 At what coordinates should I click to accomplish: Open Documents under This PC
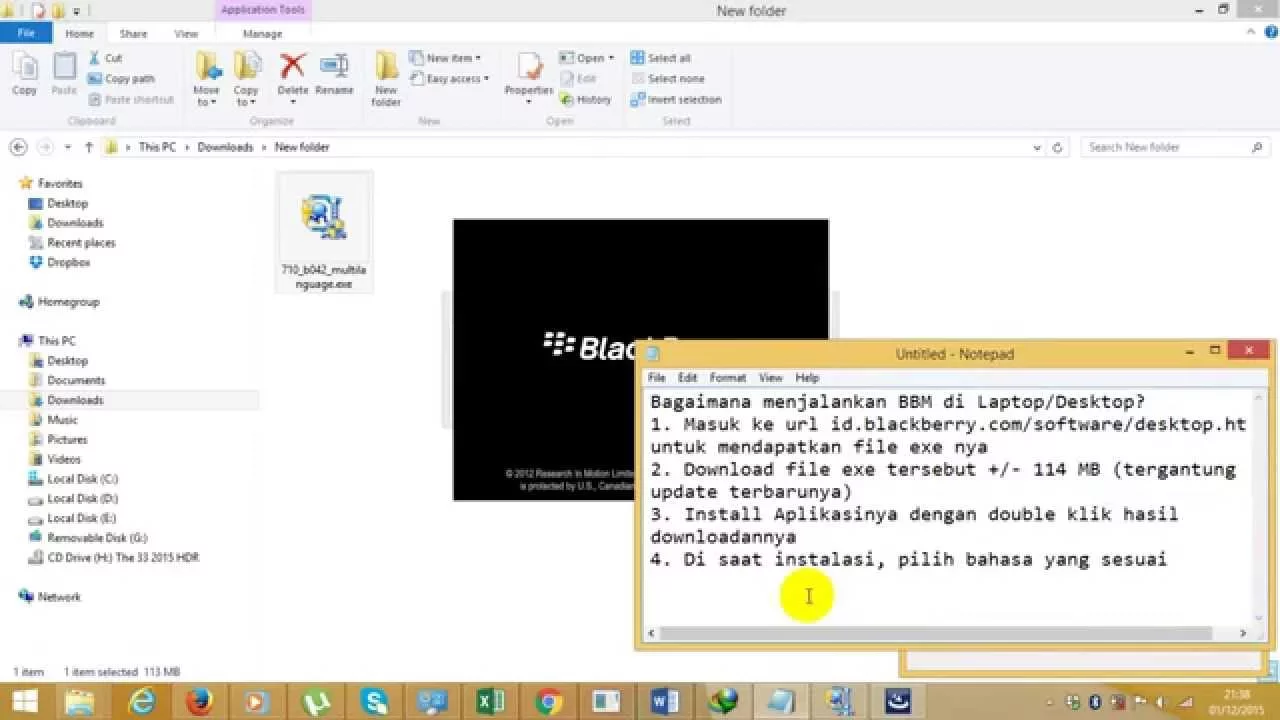[76, 380]
